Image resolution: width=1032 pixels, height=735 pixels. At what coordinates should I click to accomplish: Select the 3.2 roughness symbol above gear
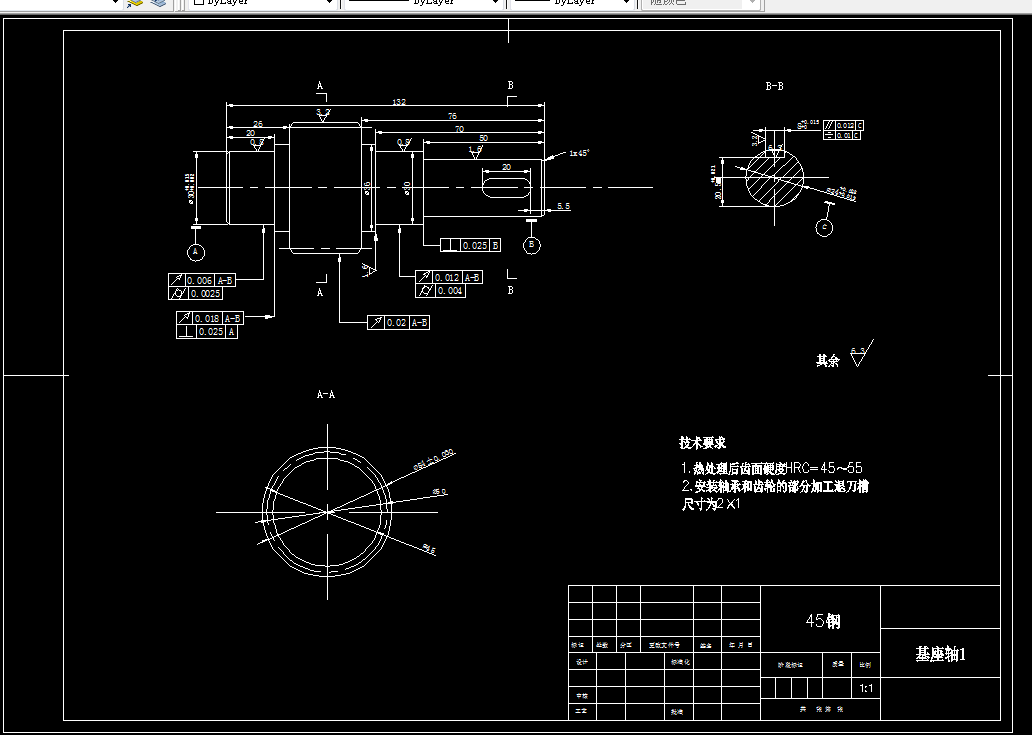coord(323,115)
